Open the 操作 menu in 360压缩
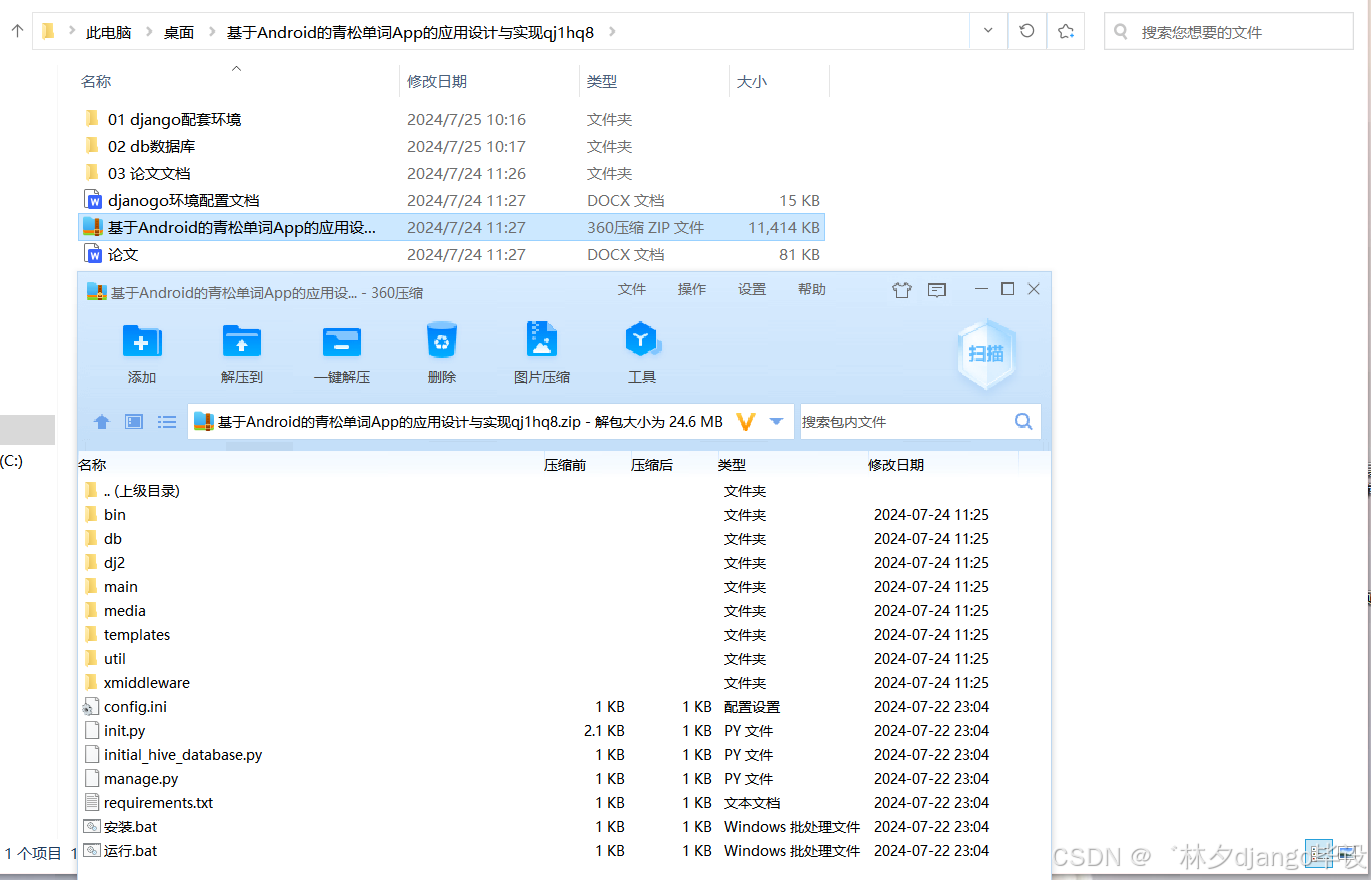Image resolution: width=1371 pixels, height=880 pixels. [692, 289]
